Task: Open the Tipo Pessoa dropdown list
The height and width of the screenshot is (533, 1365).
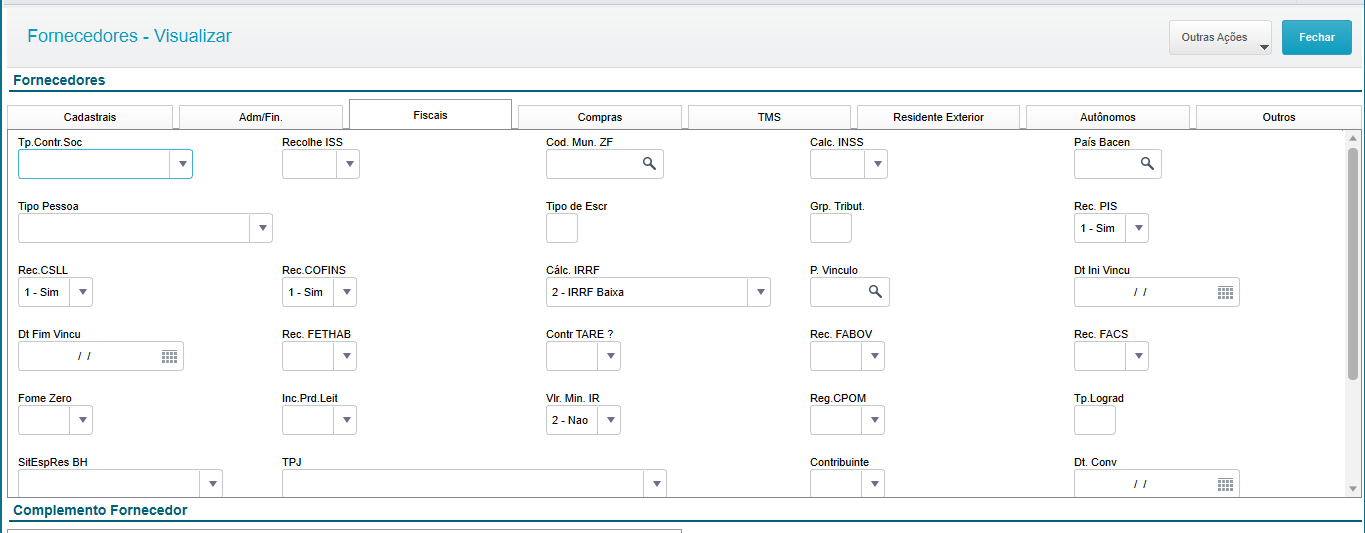Action: pyautogui.click(x=261, y=228)
